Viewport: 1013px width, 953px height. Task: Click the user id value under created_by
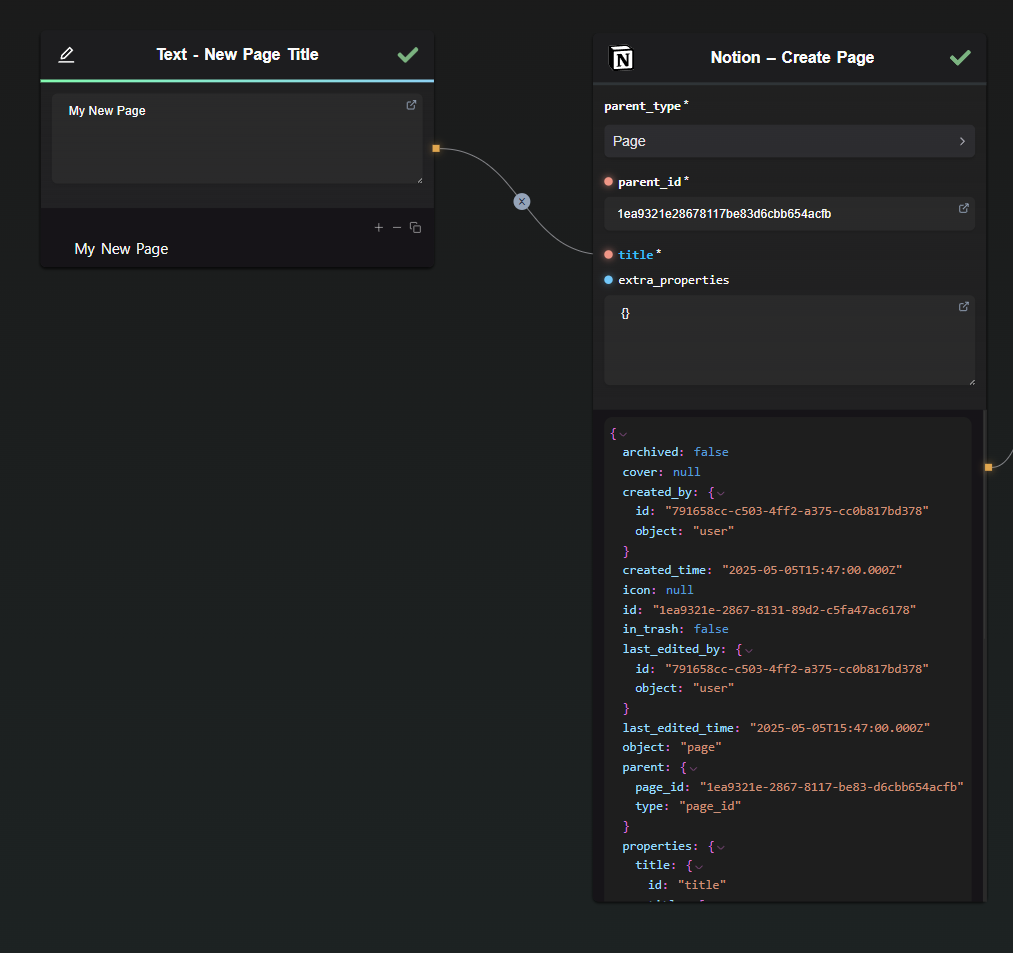pos(797,511)
